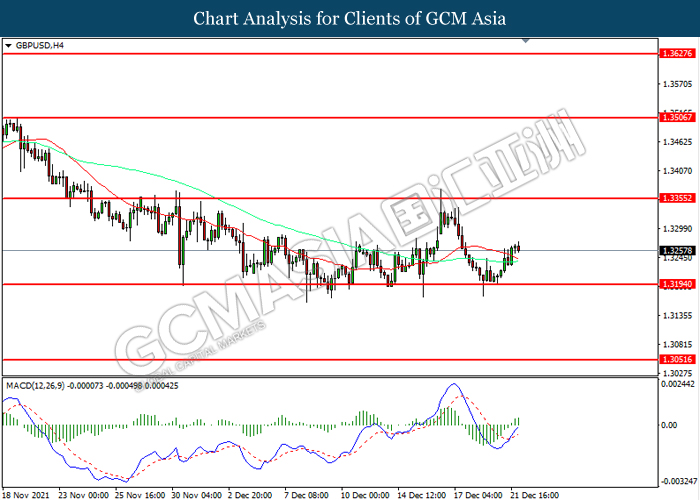Click the Chart Analysis for Clients title
700x500 pixels.
click(350, 18)
